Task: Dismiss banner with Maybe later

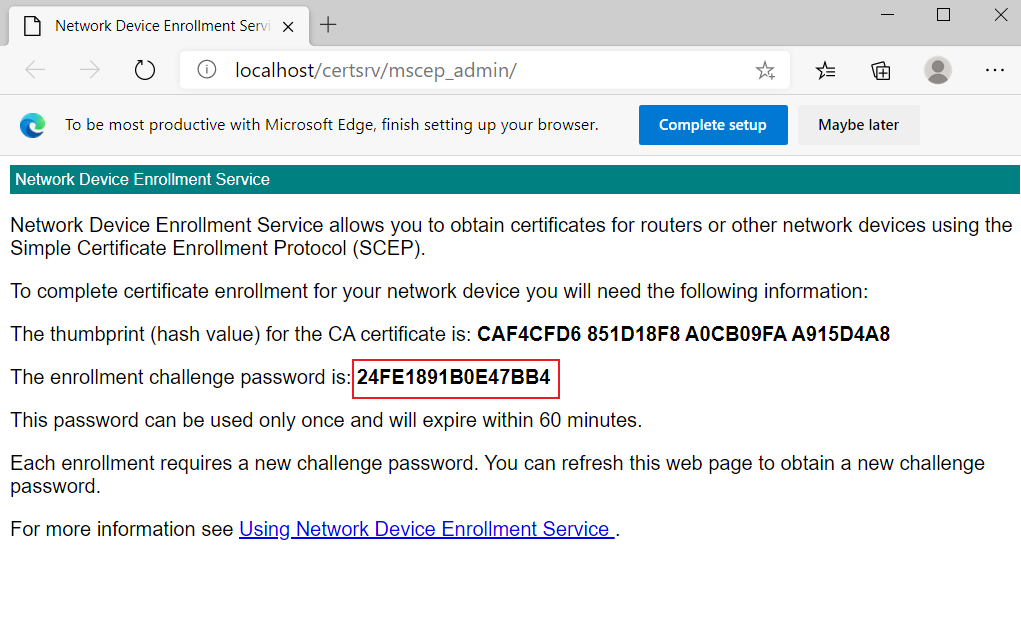Action: click(858, 125)
